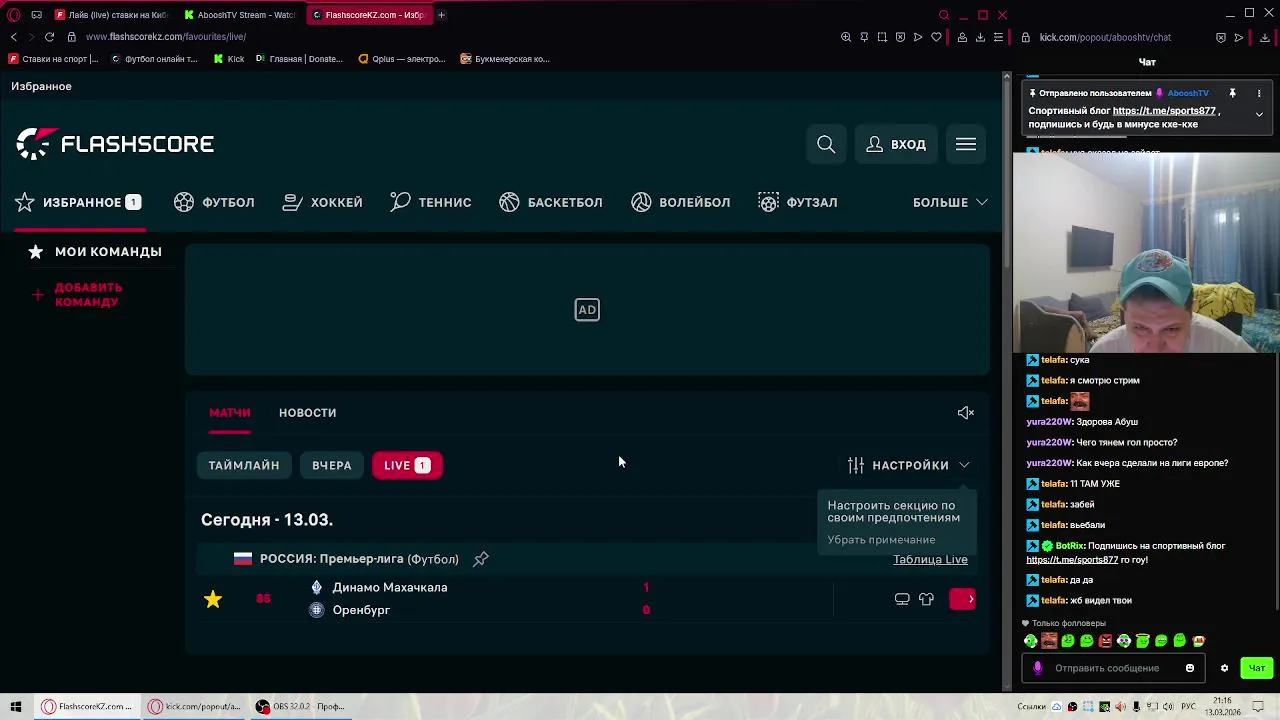
Task: Open a new browser tab with plus
Action: coord(441,15)
